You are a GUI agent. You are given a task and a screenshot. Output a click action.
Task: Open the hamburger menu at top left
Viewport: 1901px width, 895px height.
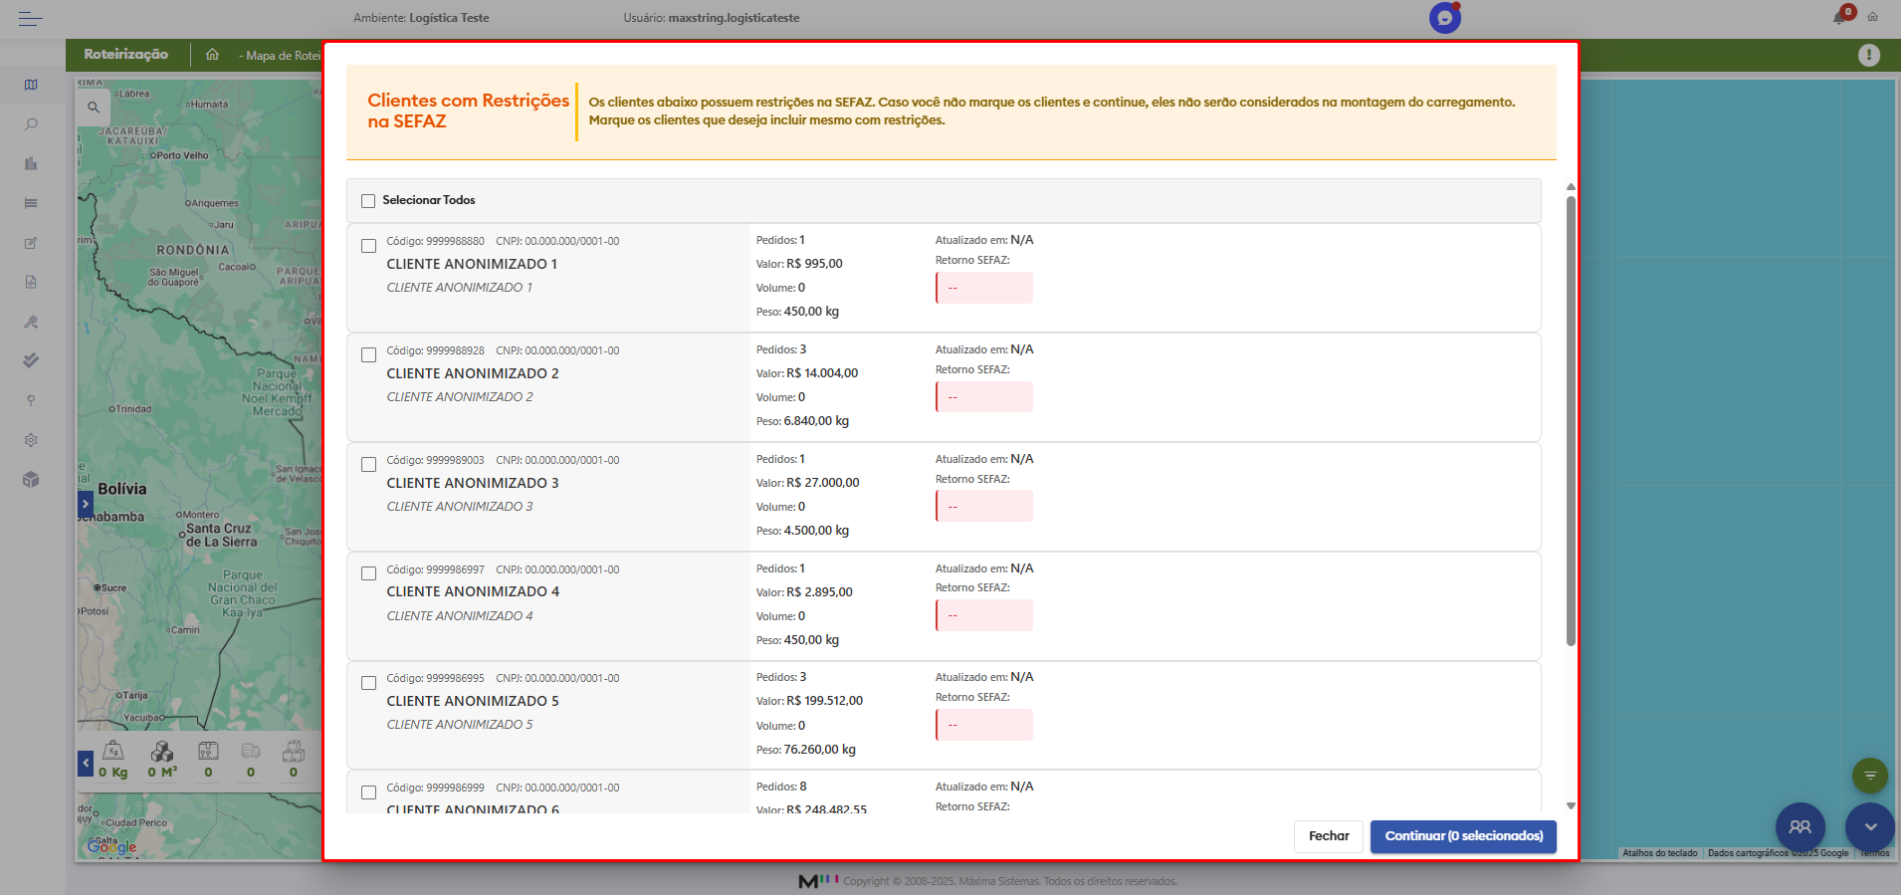30,18
